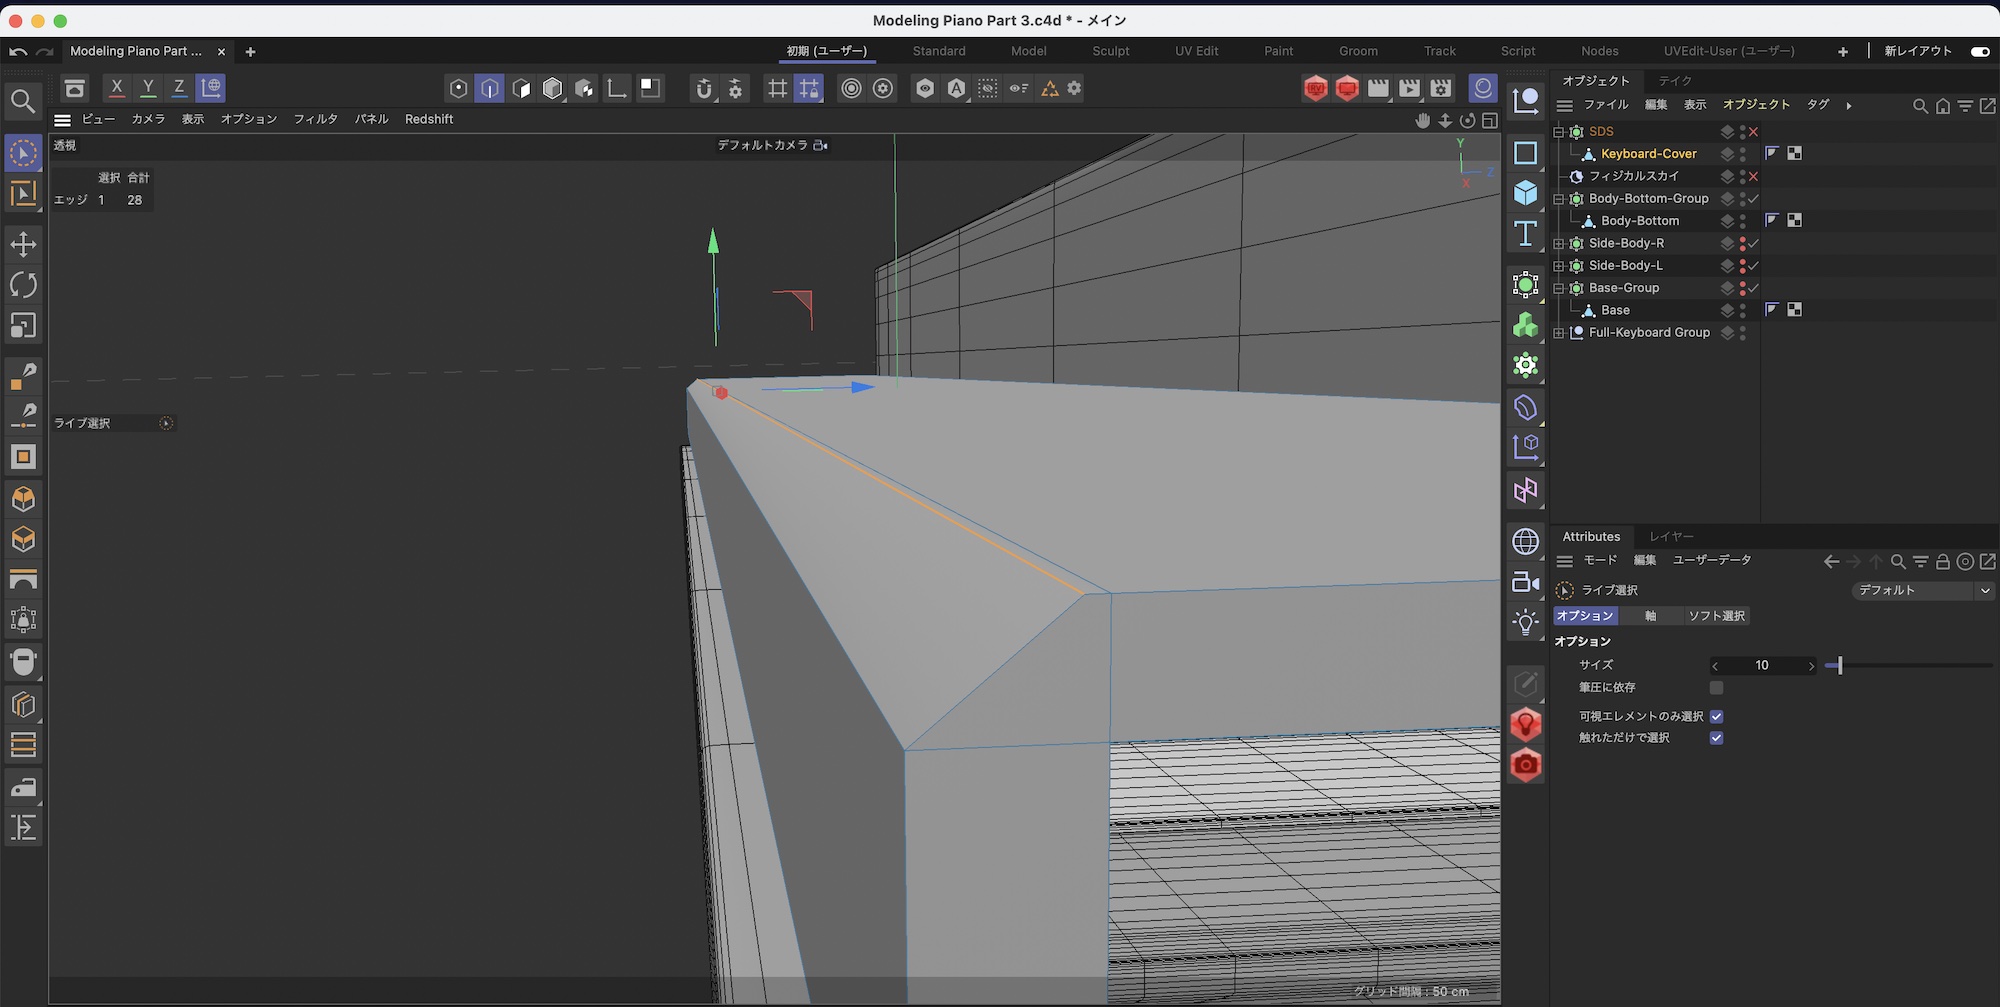2000x1007 pixels.
Task: Open the Redshift viewport menu
Action: coord(429,119)
